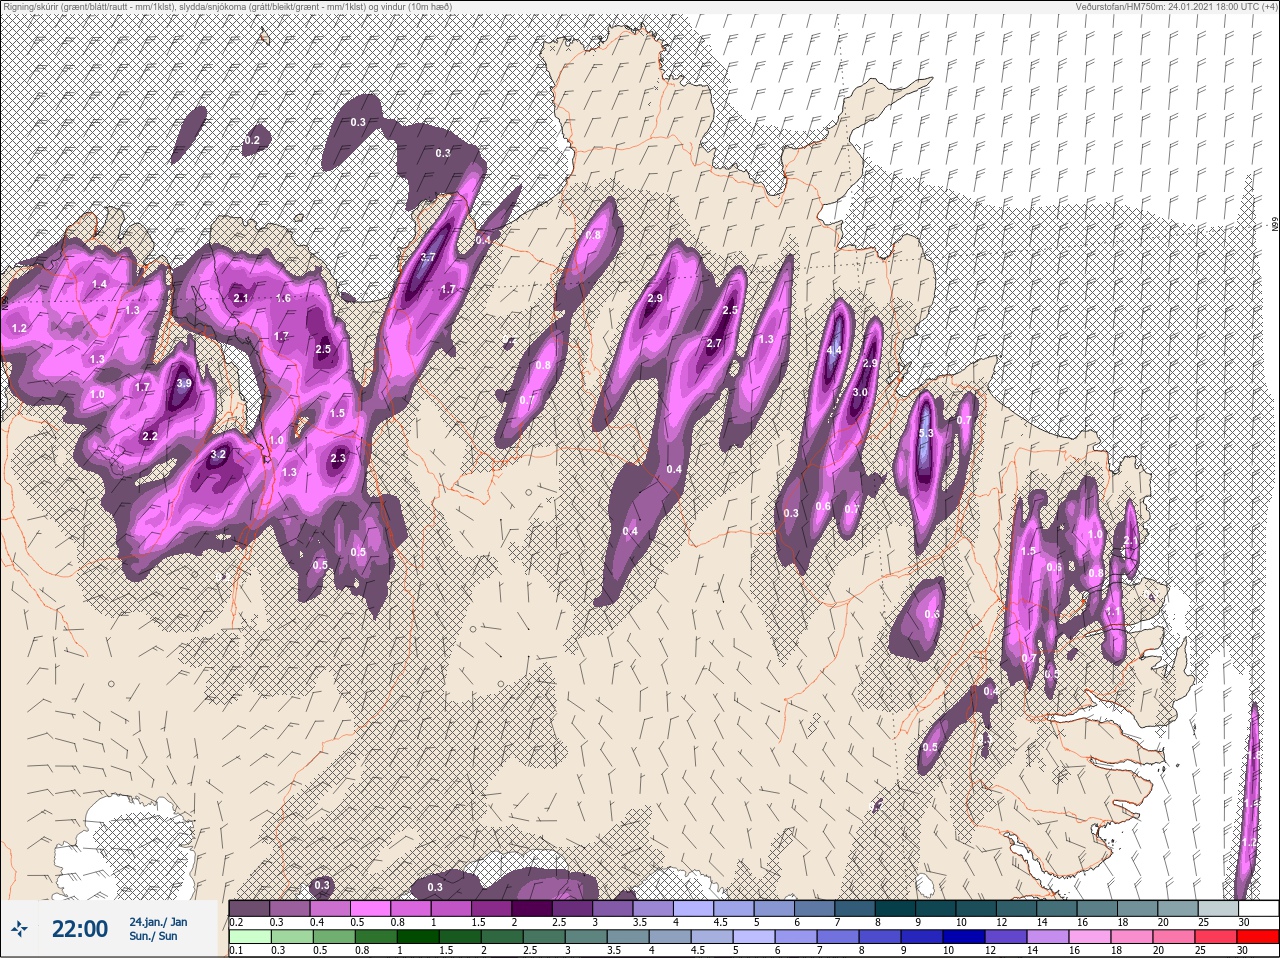Pick the upper legend teal swatch labeled 9
Viewport: 1280px width, 958px height.
click(x=936, y=908)
